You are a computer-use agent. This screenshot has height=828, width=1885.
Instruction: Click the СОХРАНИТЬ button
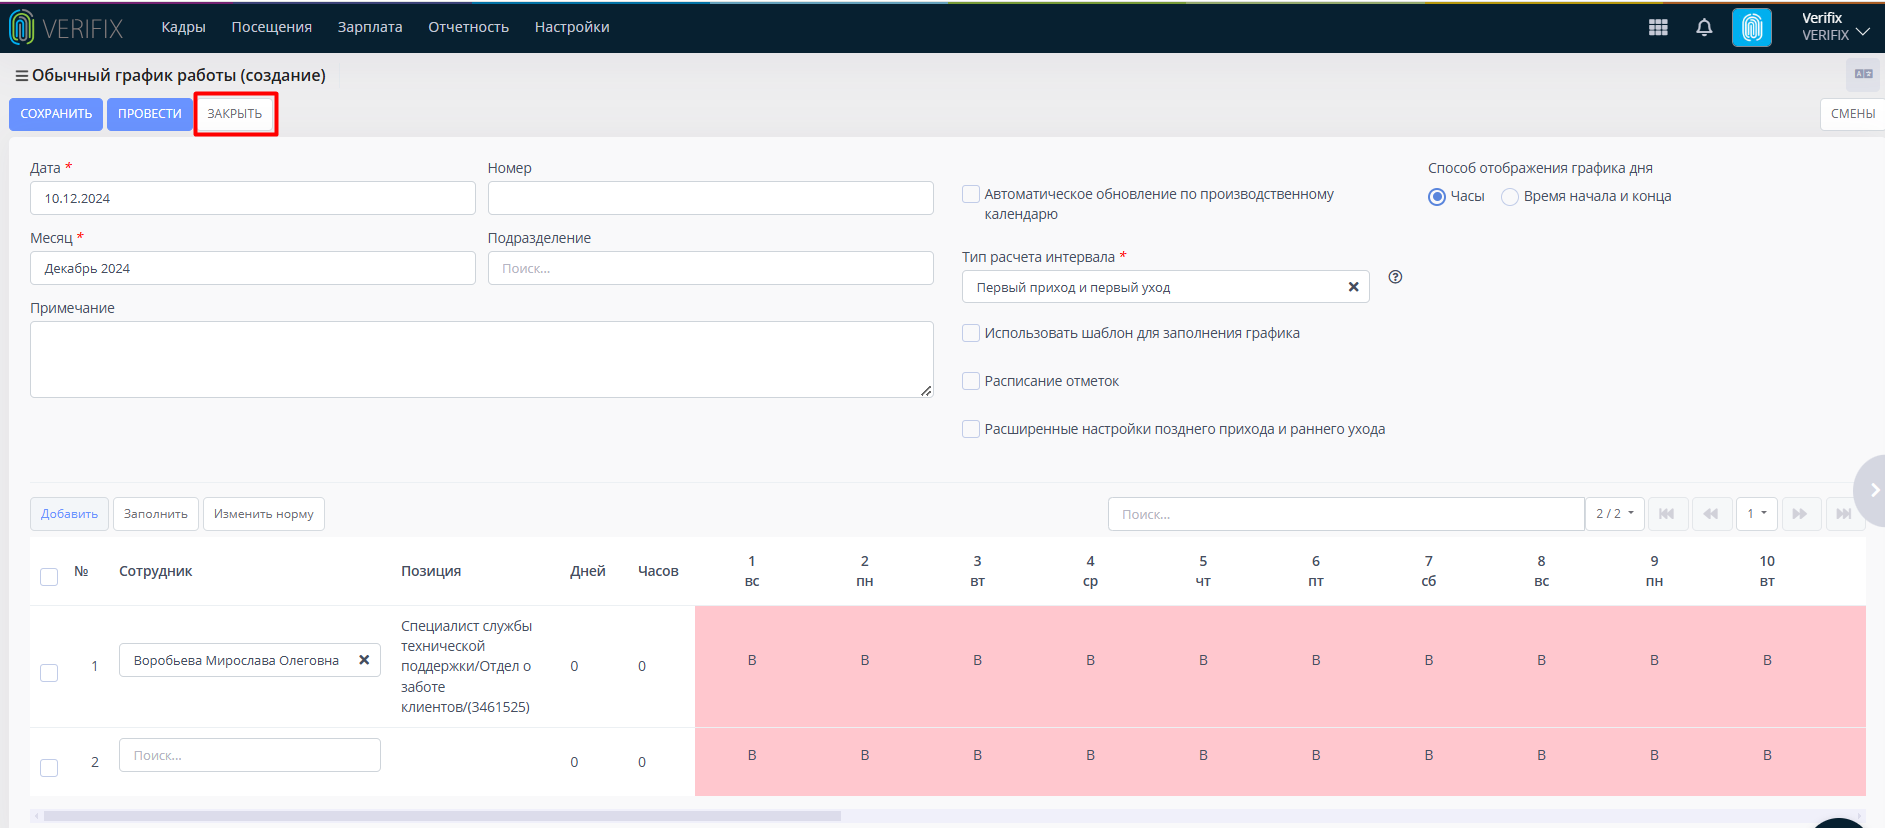point(56,114)
